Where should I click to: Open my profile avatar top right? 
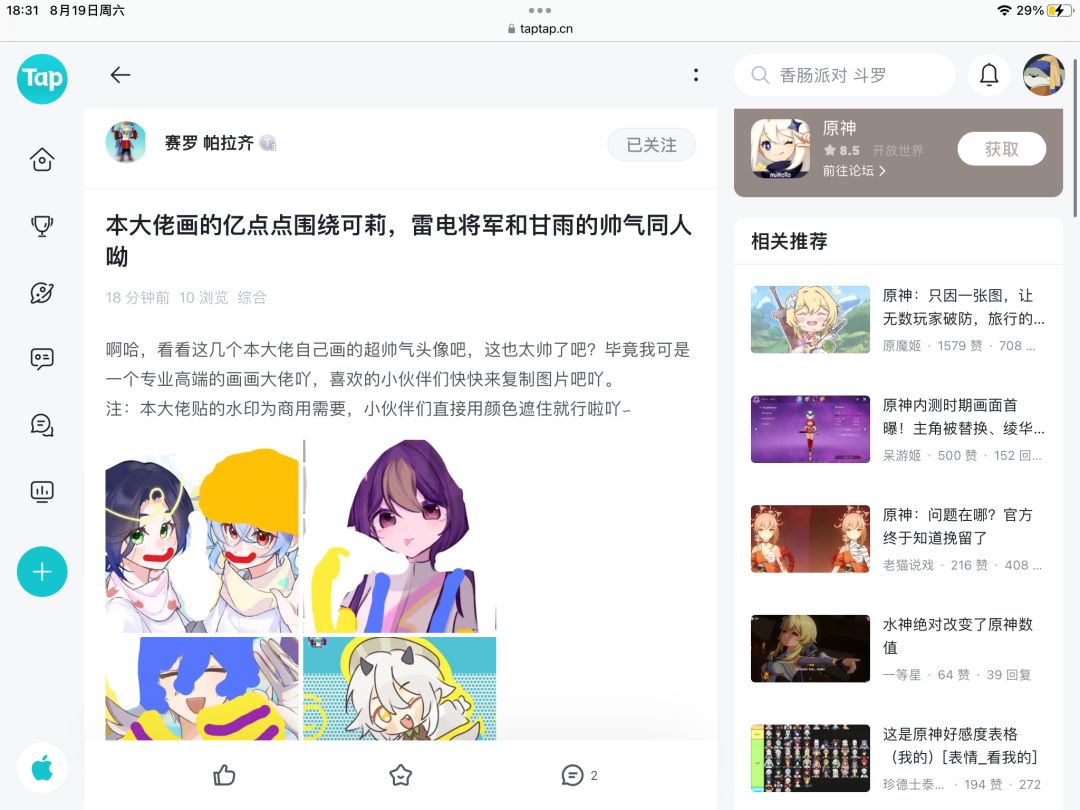coord(1043,74)
